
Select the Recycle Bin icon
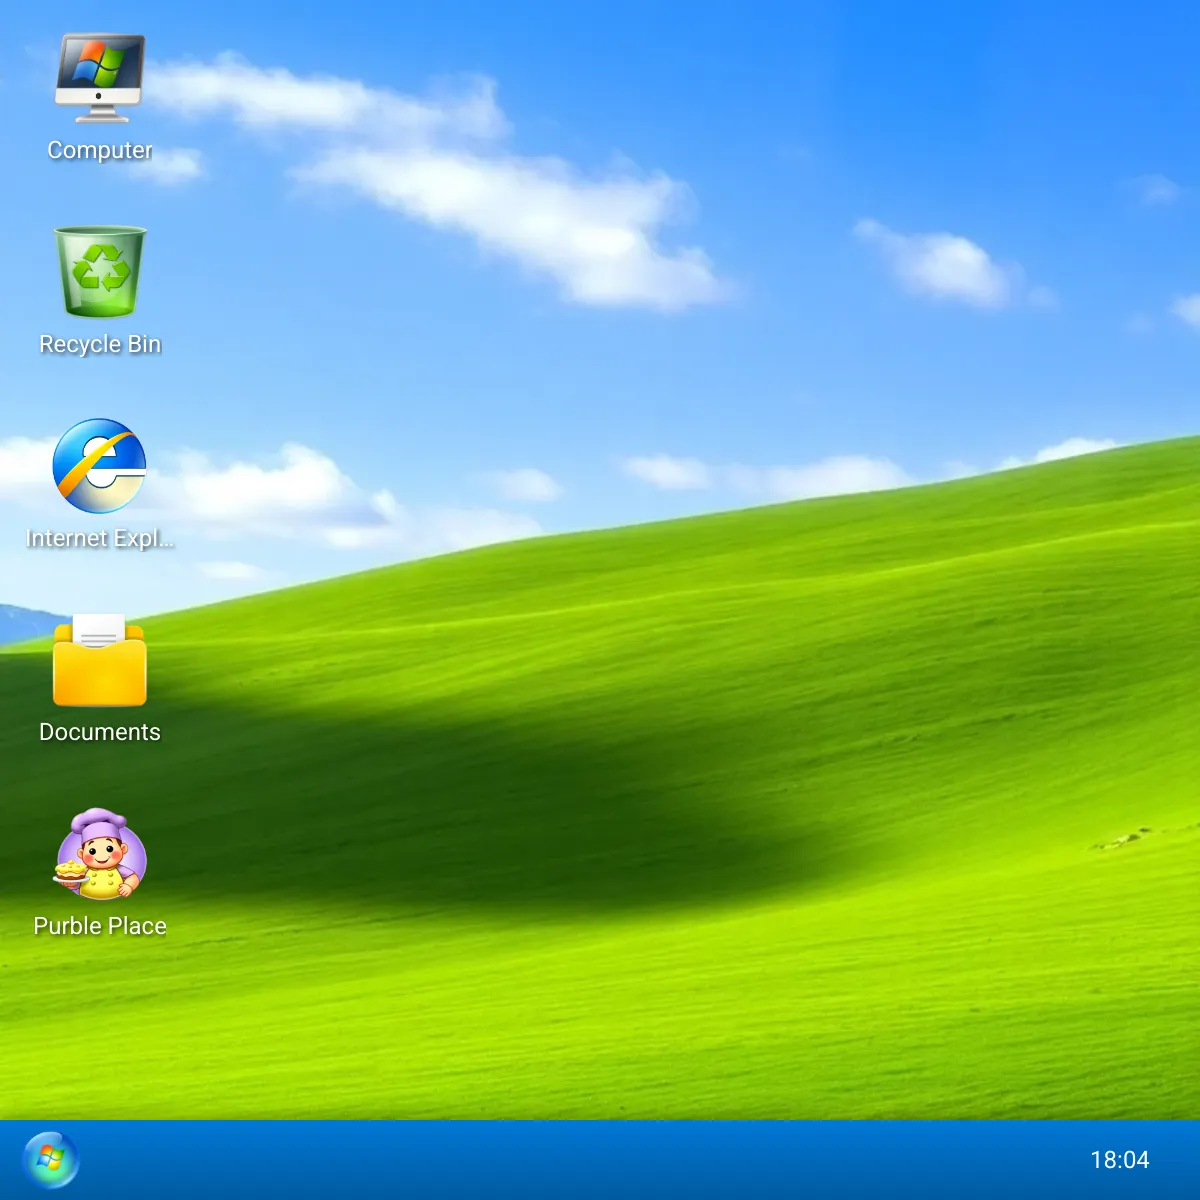(100, 272)
